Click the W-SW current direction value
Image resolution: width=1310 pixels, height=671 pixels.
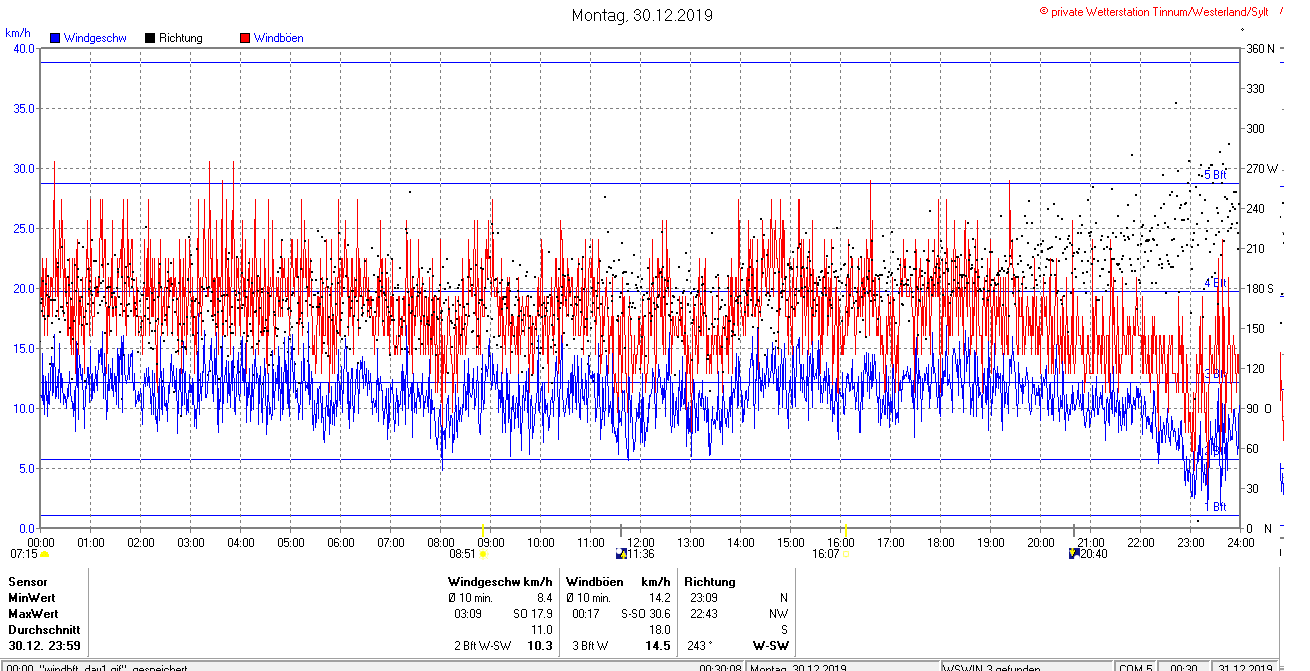tap(770, 646)
